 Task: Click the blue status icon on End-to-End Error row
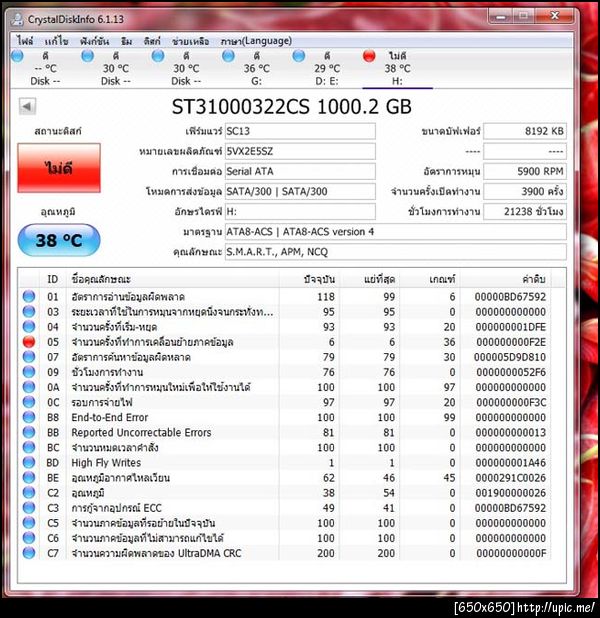pos(29,417)
